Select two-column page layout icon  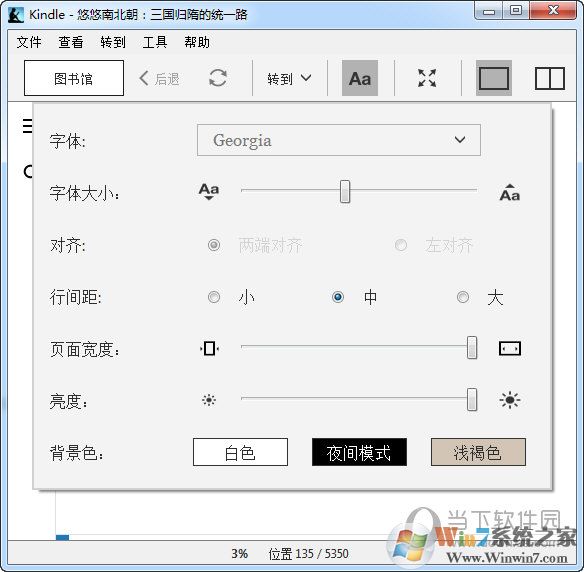point(550,78)
